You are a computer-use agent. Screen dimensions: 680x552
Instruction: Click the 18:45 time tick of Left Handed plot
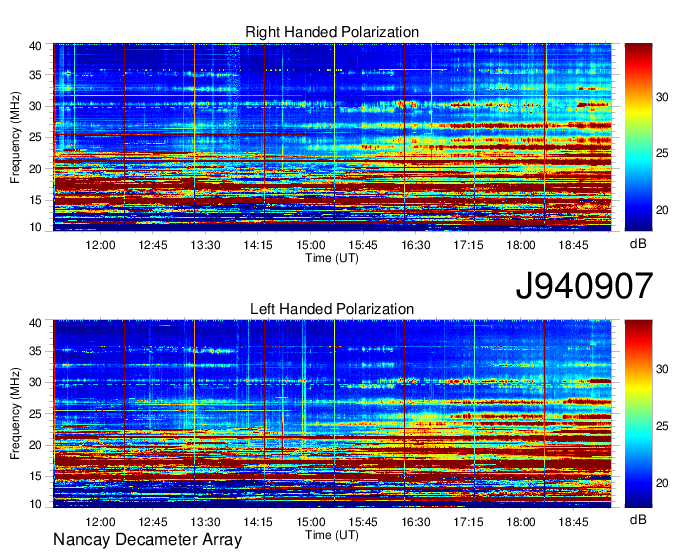(573, 522)
